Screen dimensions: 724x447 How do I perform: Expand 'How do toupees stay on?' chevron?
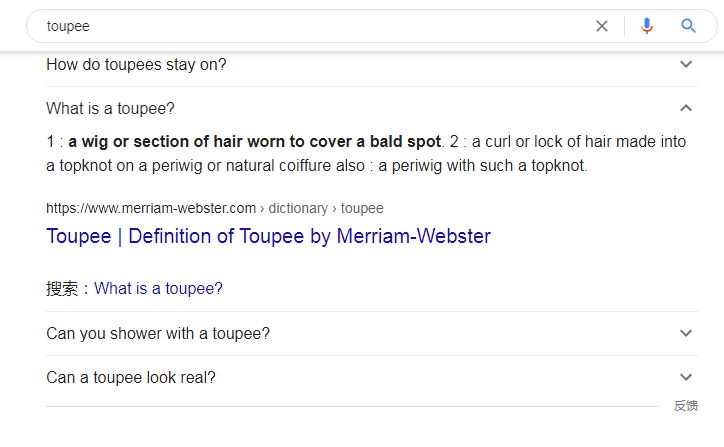click(686, 64)
